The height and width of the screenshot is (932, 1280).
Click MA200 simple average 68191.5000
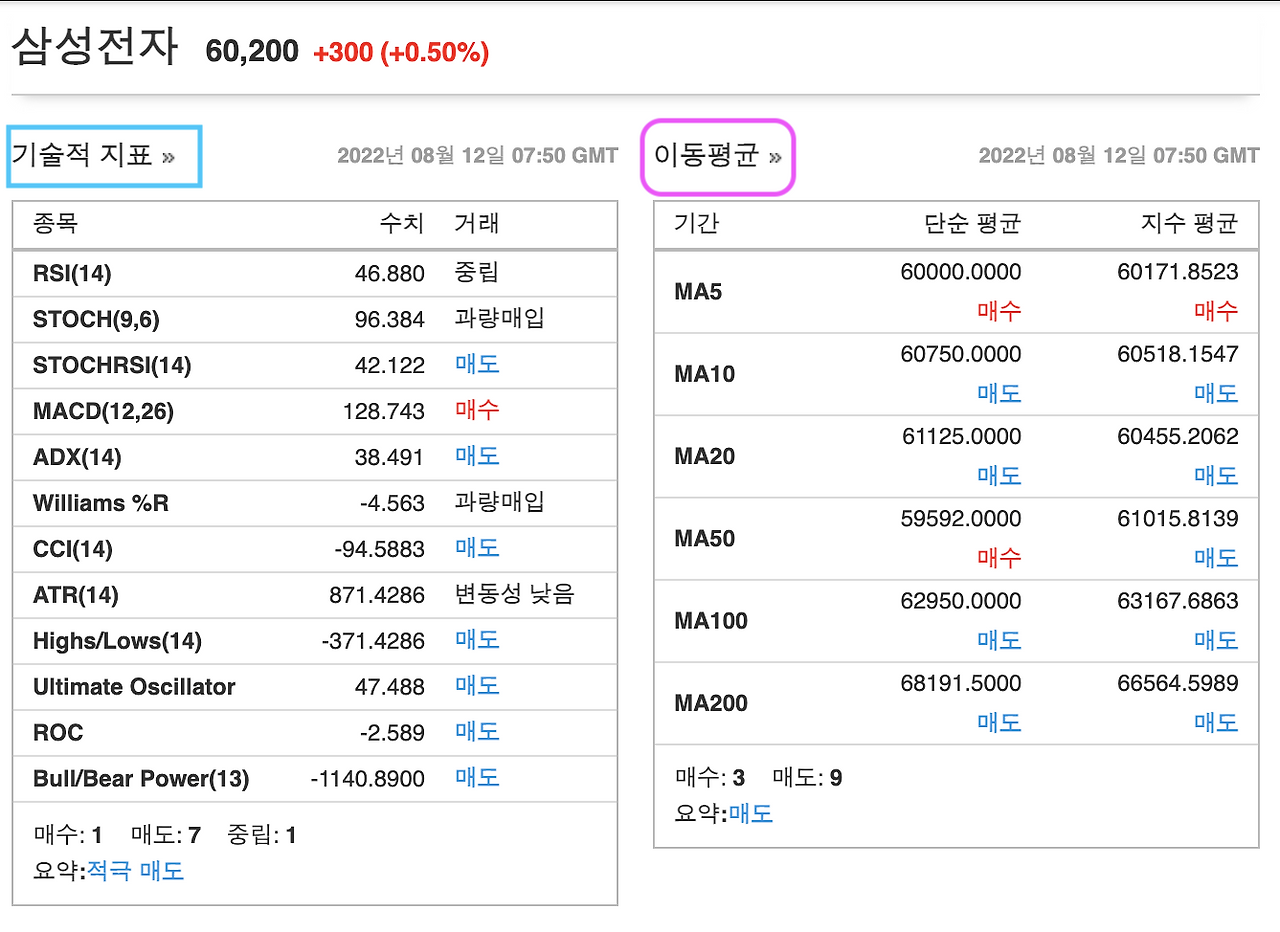[x=961, y=683]
